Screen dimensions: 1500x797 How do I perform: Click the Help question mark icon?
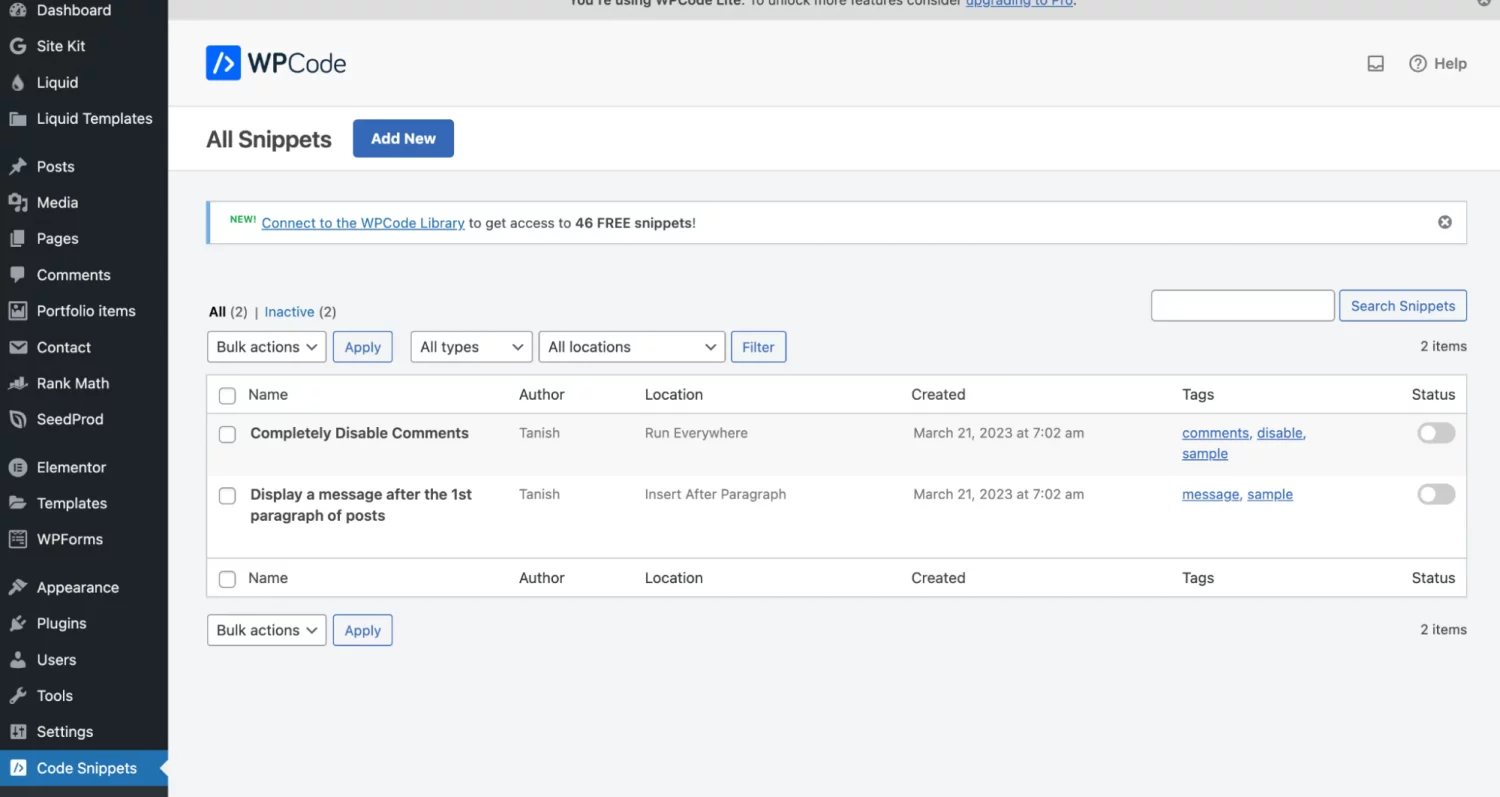[1417, 63]
